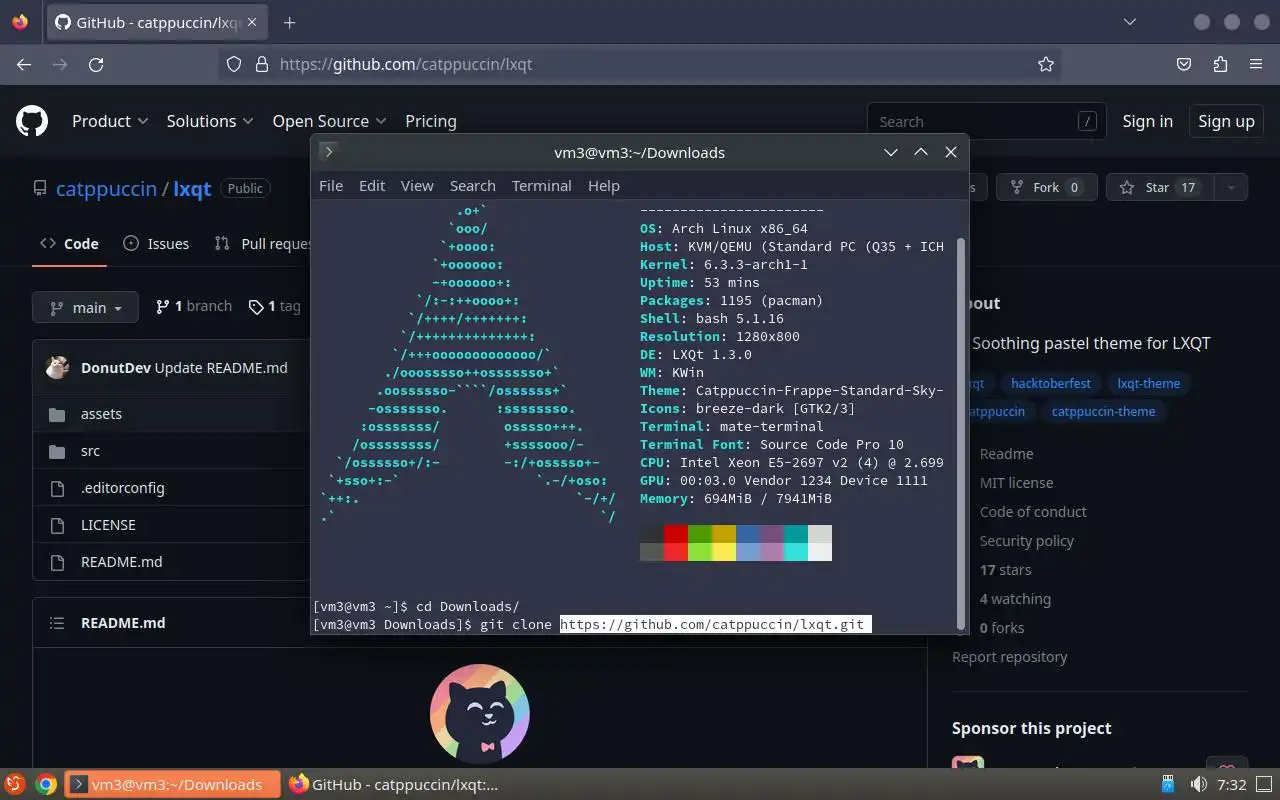Open the MIT license link in sidebar

pyautogui.click(x=1016, y=483)
